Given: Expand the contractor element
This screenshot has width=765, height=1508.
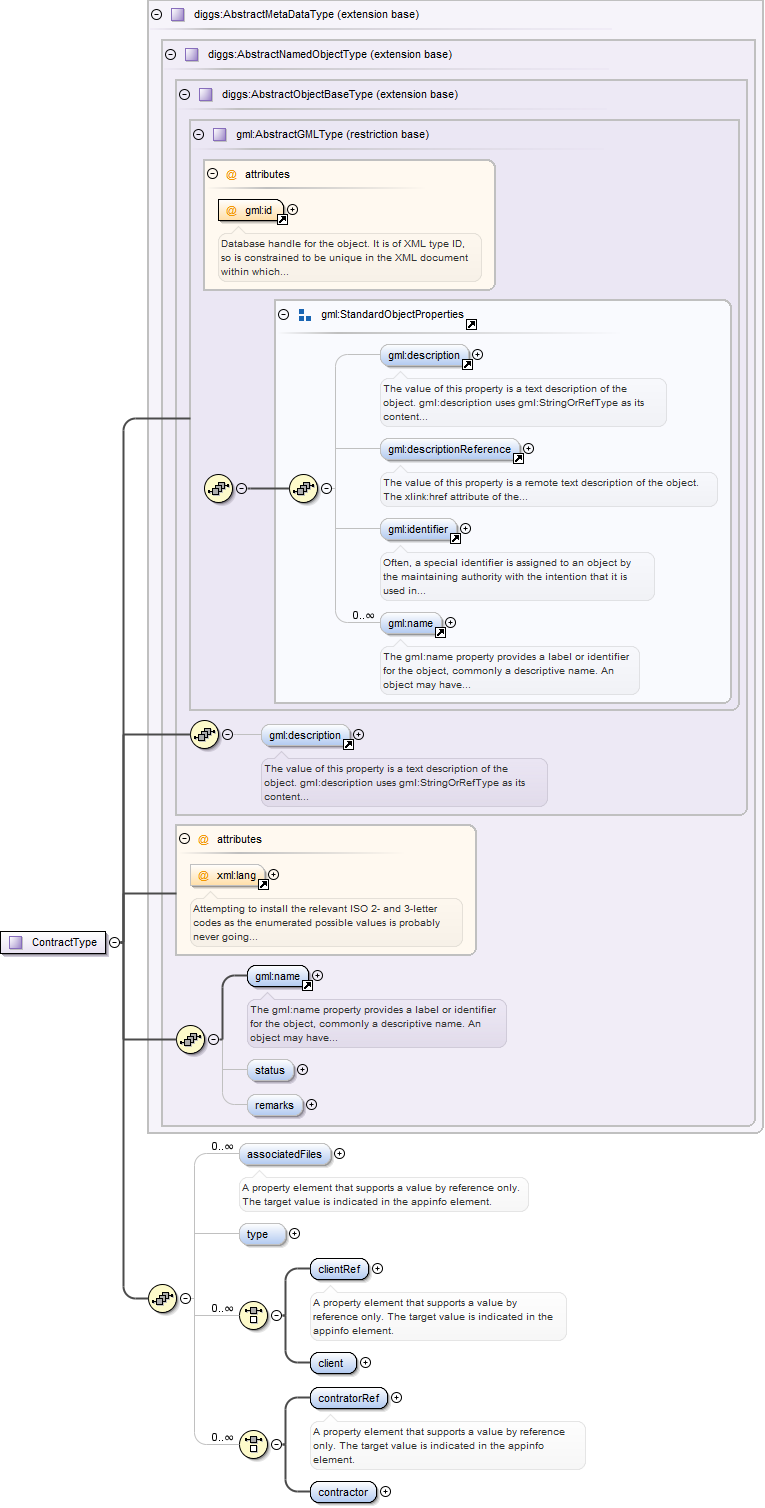Looking at the screenshot, I should (x=386, y=1492).
